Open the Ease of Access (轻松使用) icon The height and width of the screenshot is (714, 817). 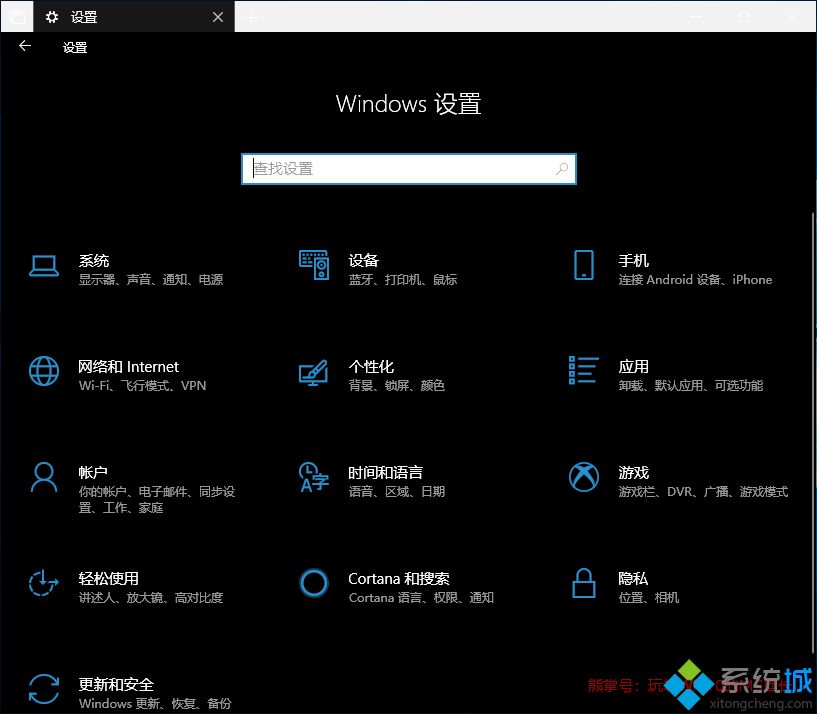click(x=43, y=583)
